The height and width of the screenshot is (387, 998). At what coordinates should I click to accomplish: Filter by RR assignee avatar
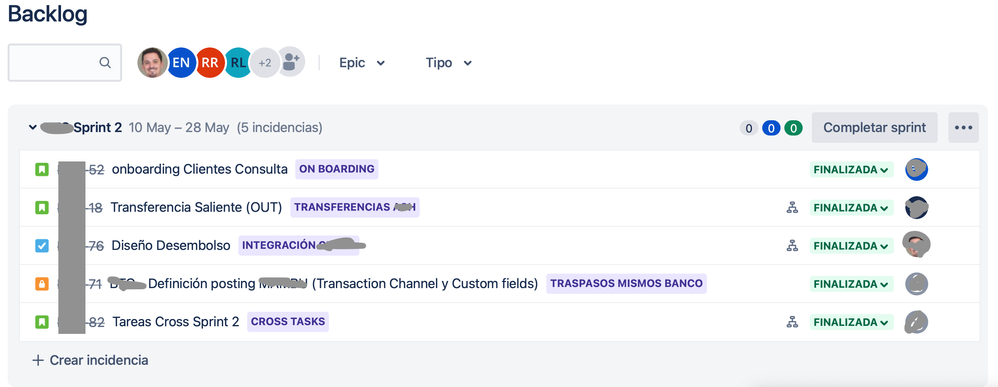209,62
